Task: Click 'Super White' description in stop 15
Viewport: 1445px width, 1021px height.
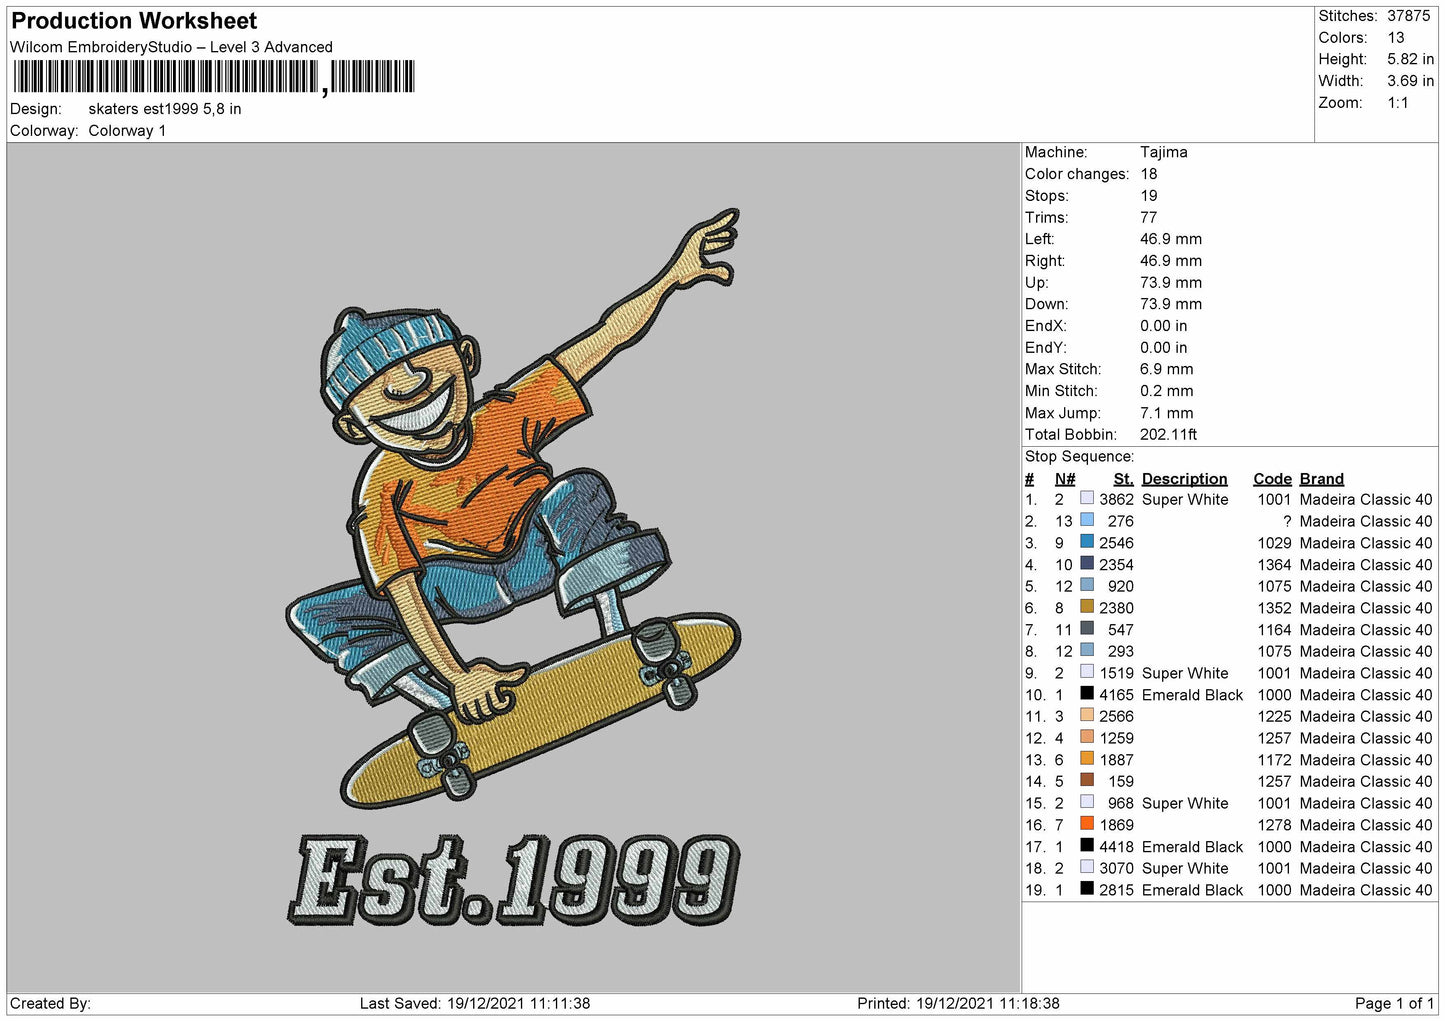Action: (1185, 803)
